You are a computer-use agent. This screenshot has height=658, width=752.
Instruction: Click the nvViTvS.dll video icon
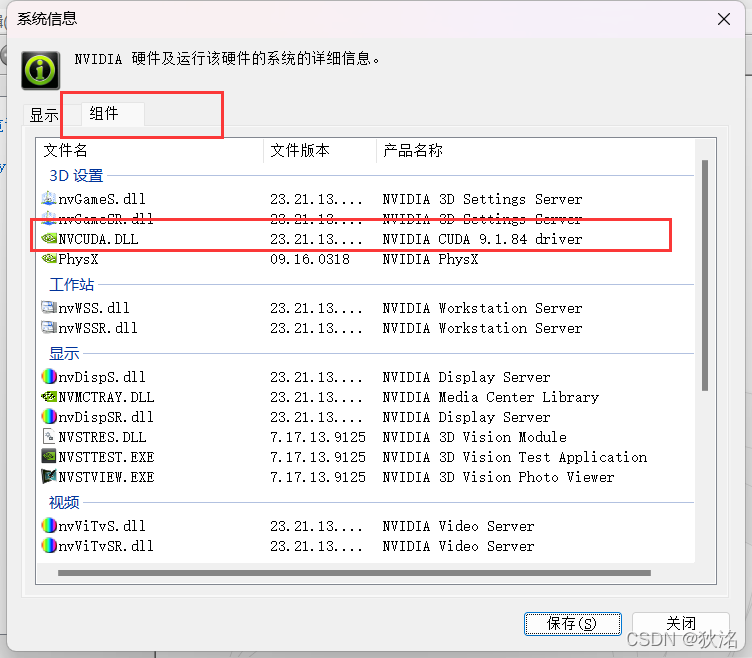click(x=49, y=526)
